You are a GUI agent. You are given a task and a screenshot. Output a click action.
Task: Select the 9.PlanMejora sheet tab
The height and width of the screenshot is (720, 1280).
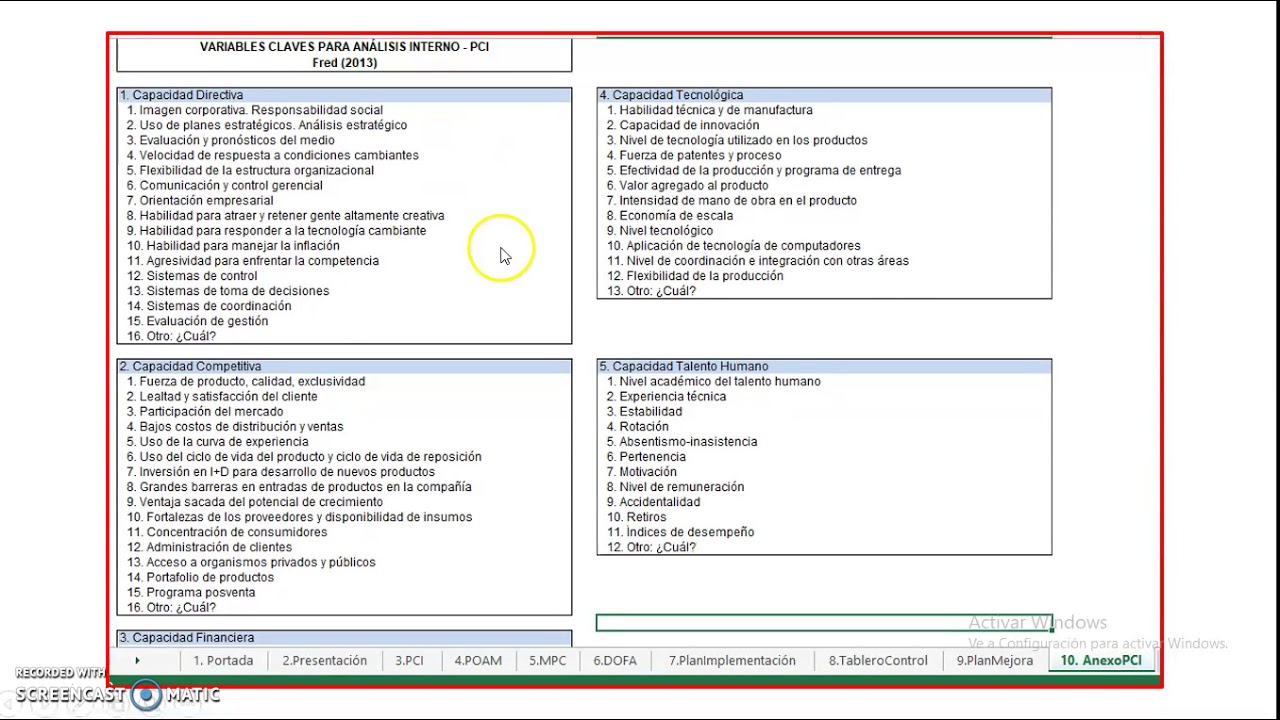coord(994,661)
